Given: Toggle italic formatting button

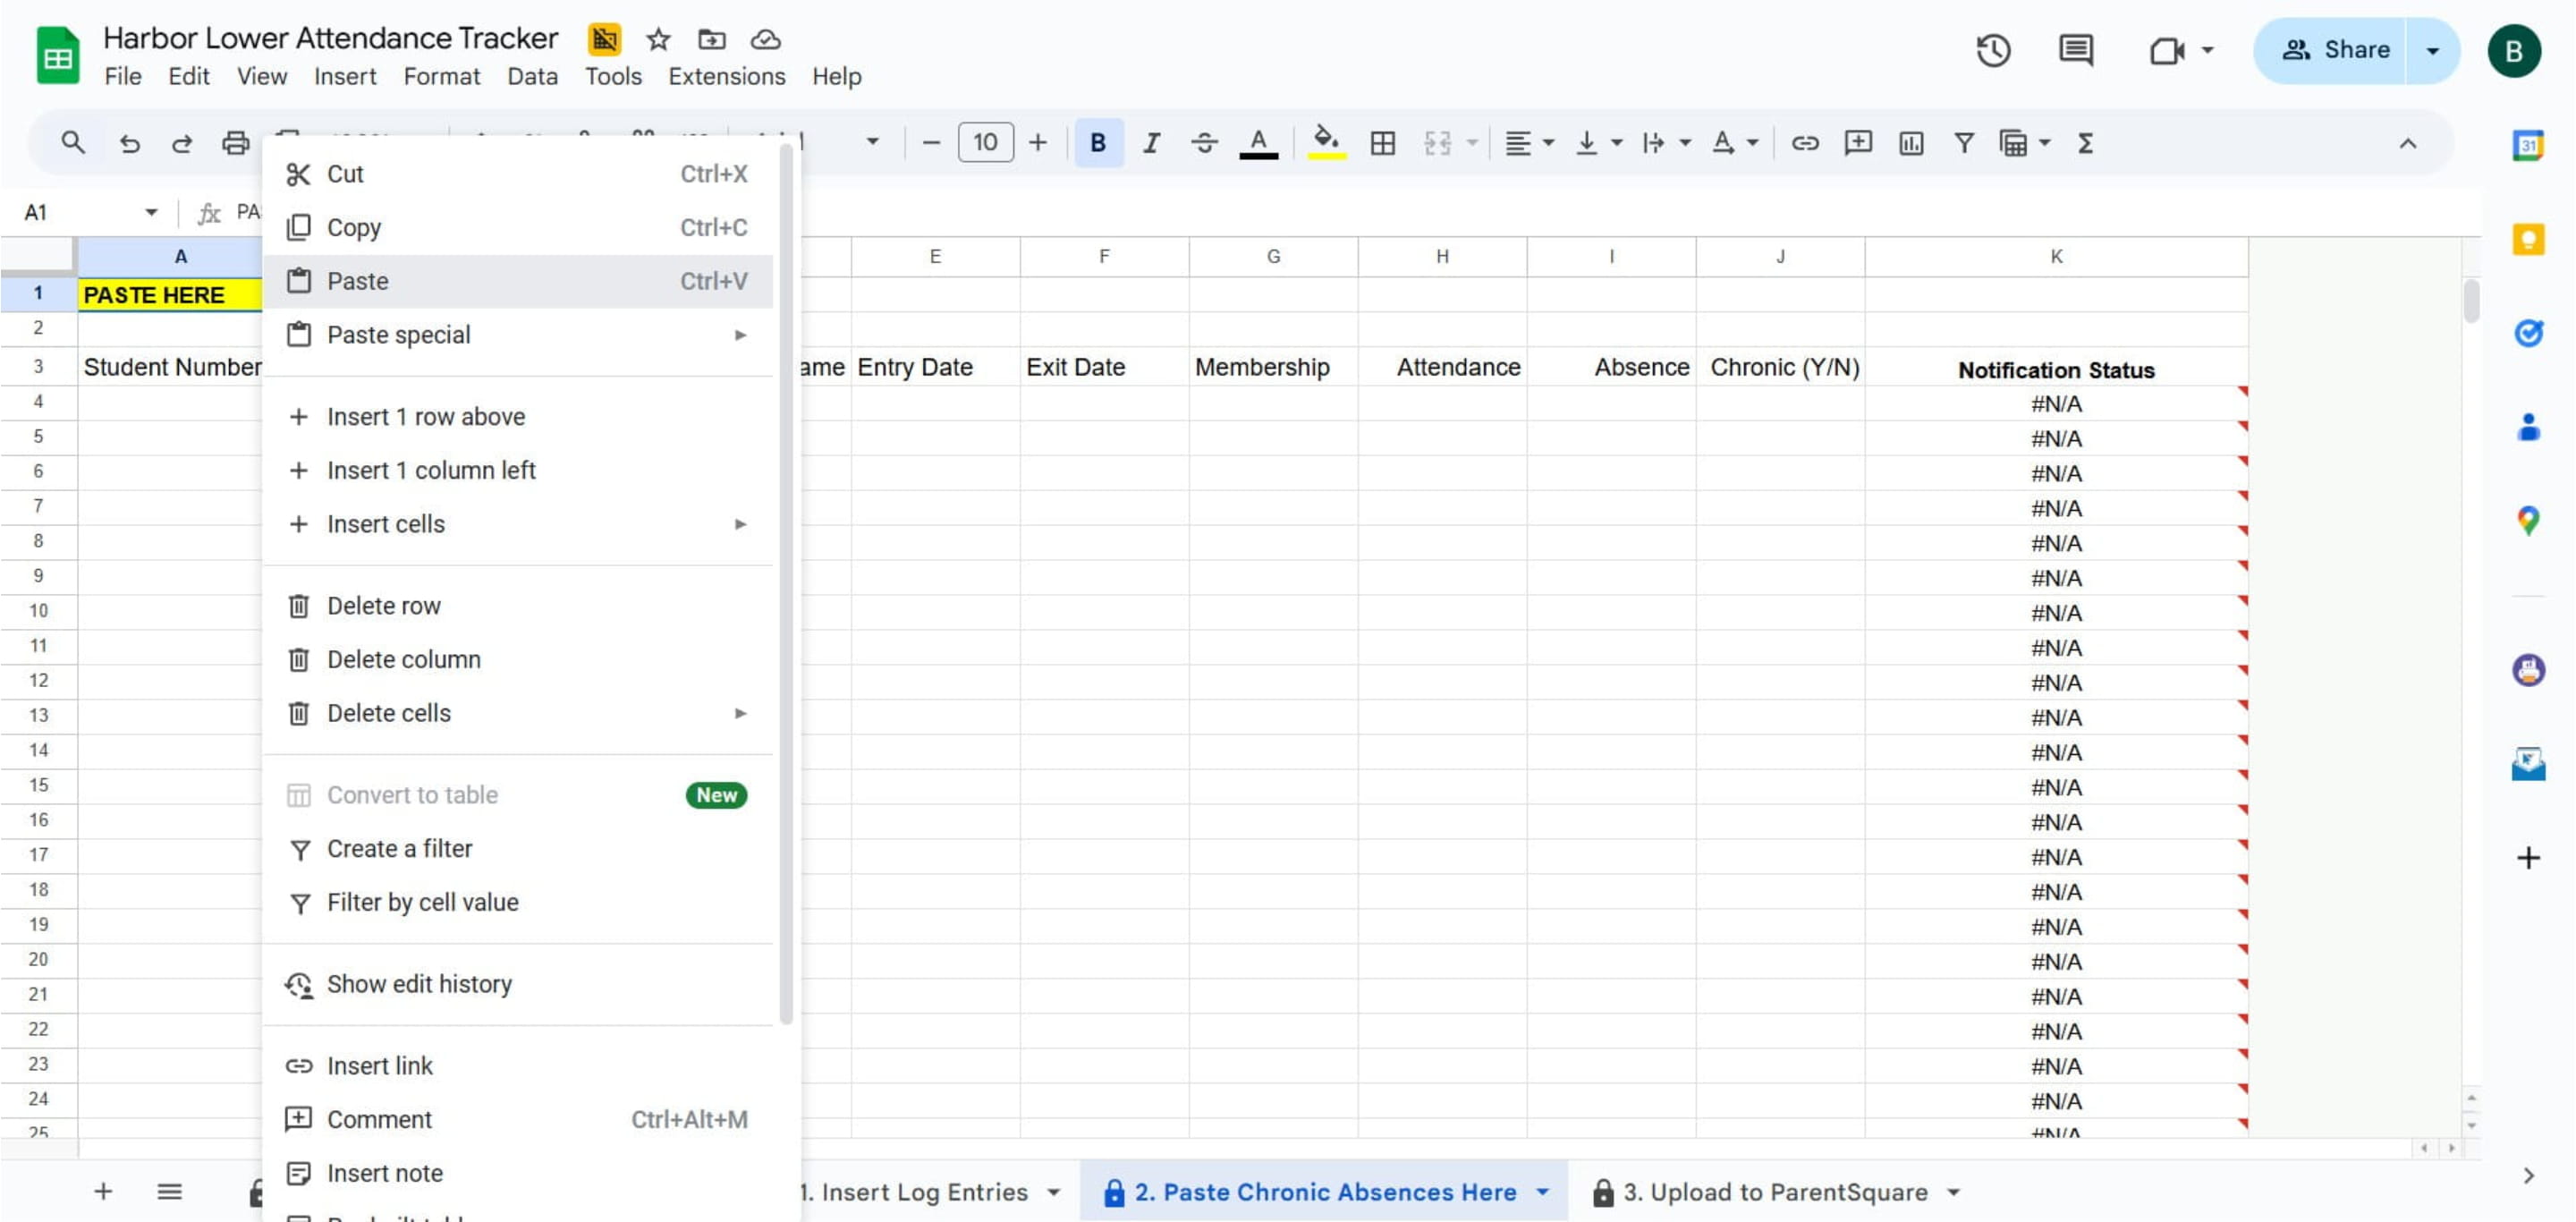Looking at the screenshot, I should click(1151, 143).
